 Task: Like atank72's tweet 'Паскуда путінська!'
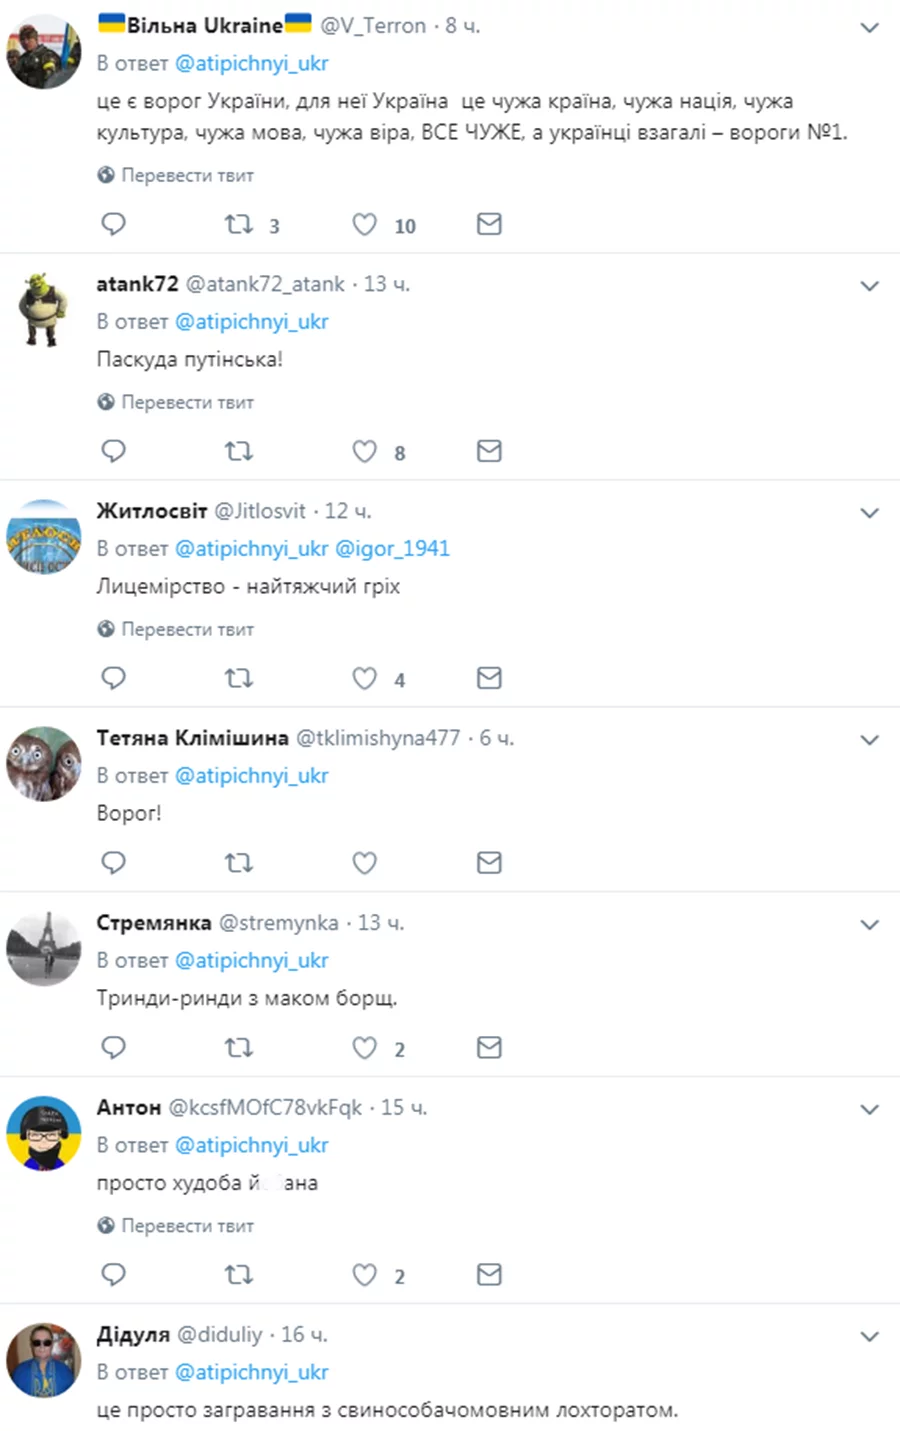click(364, 451)
